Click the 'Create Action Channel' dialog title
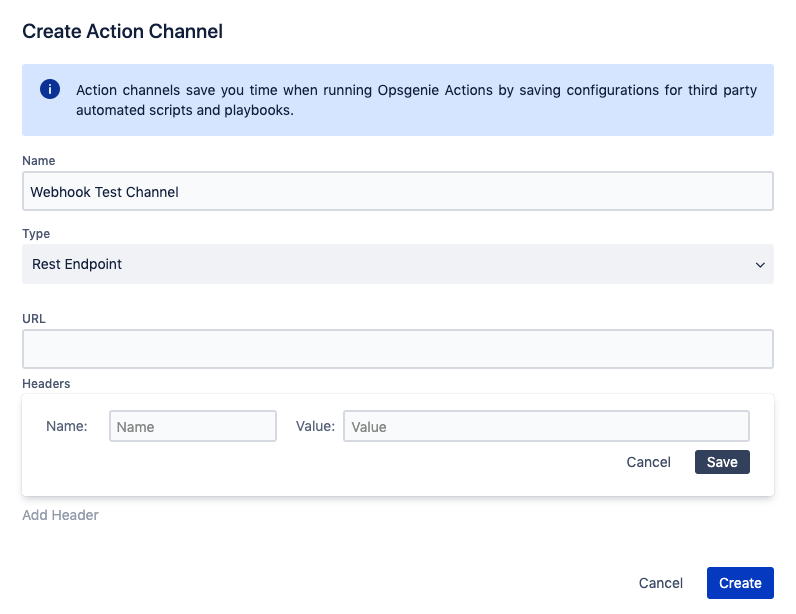The image size is (796, 614). (122, 31)
